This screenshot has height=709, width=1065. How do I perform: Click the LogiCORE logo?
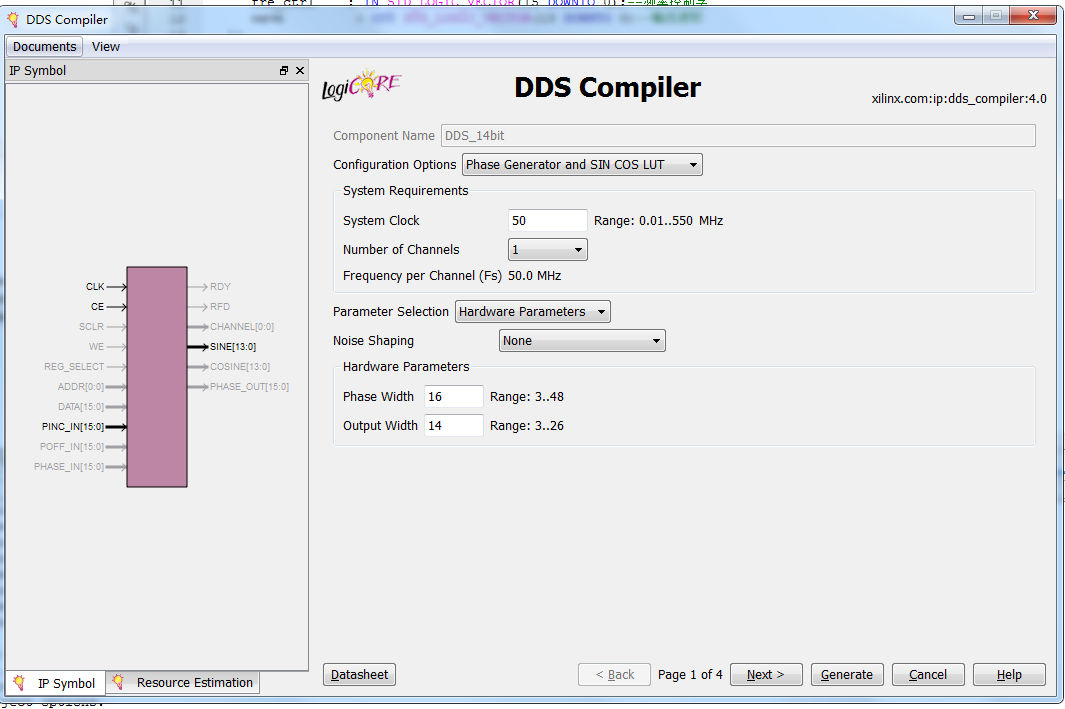pos(361,86)
